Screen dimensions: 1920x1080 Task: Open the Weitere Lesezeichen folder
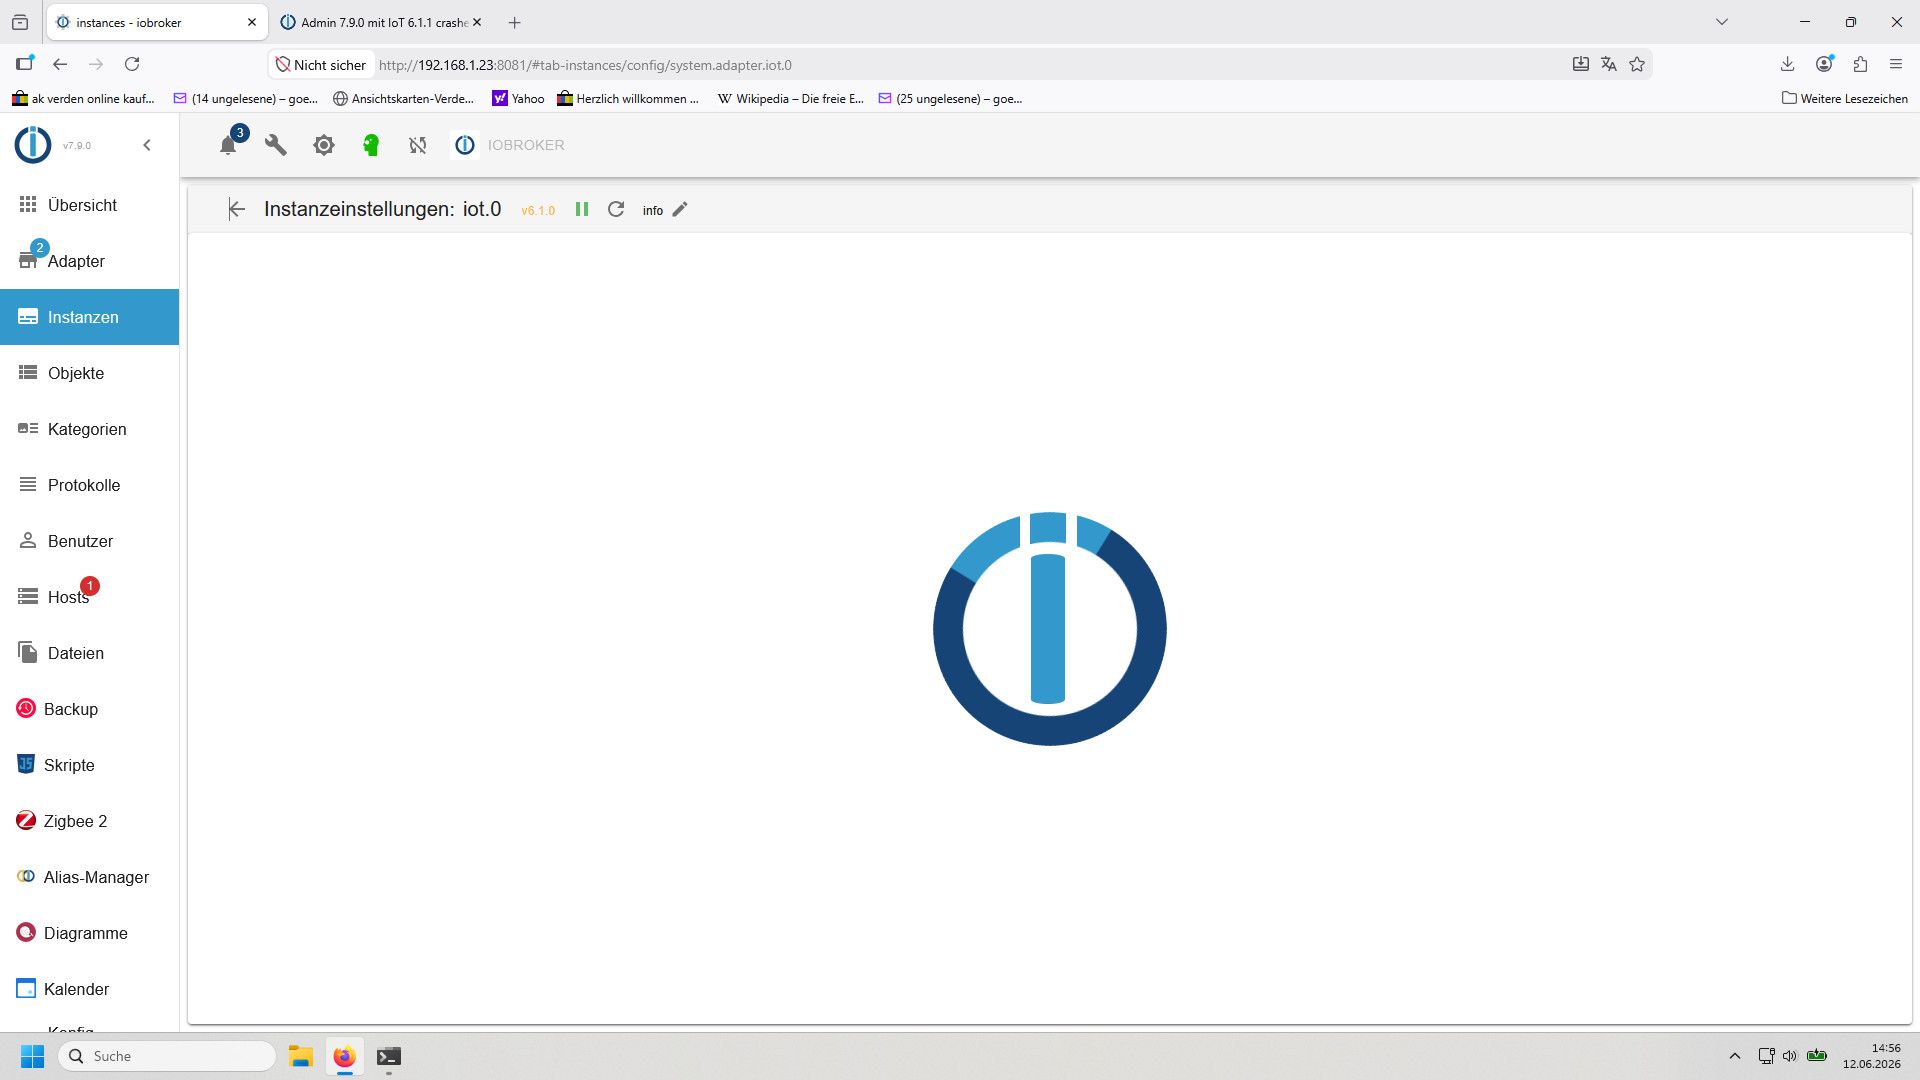pyautogui.click(x=1845, y=98)
